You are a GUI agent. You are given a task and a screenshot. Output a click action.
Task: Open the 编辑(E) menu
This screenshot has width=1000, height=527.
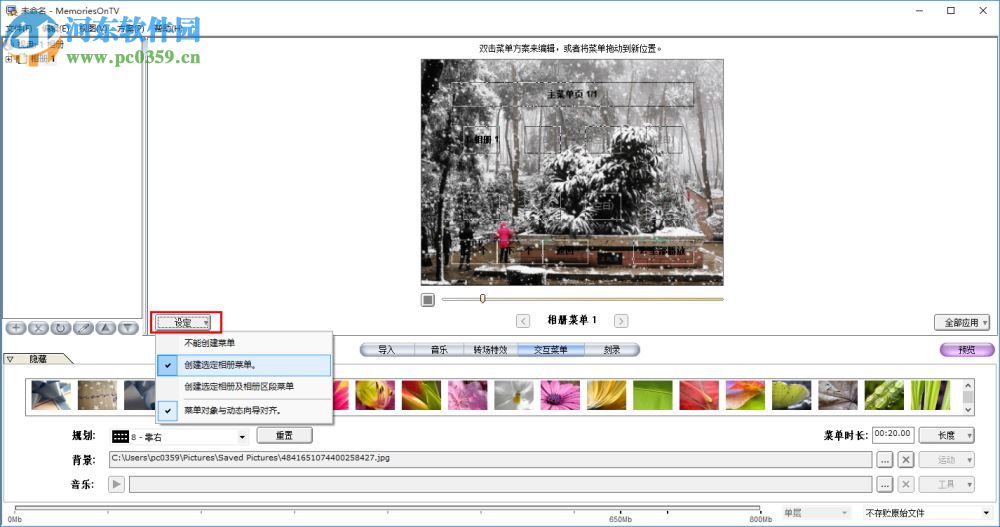click(56, 28)
